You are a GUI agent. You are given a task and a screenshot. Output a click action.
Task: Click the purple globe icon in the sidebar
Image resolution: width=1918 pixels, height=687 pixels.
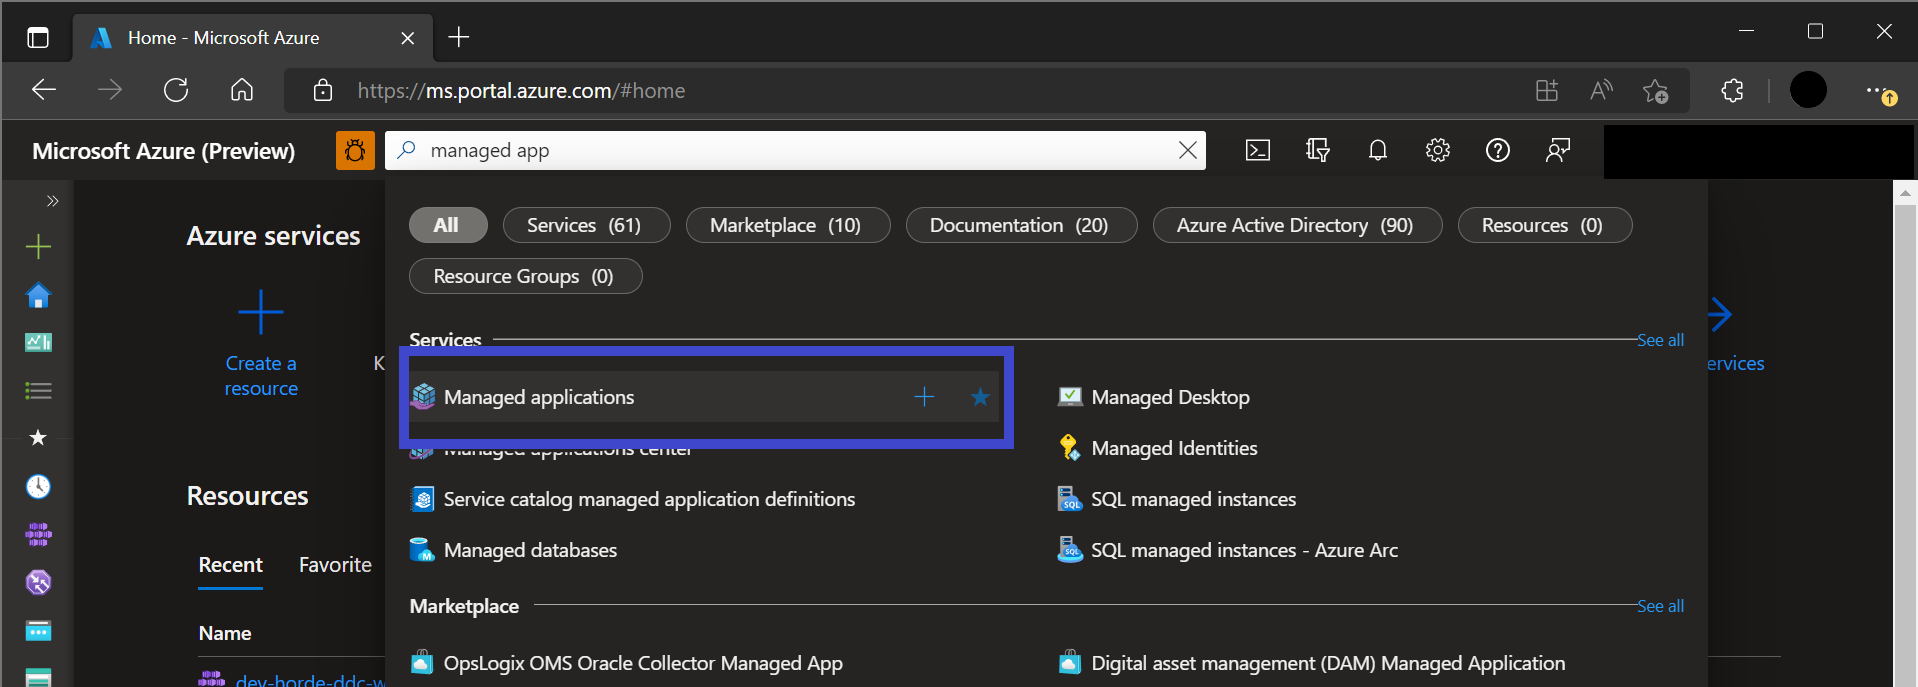click(38, 582)
